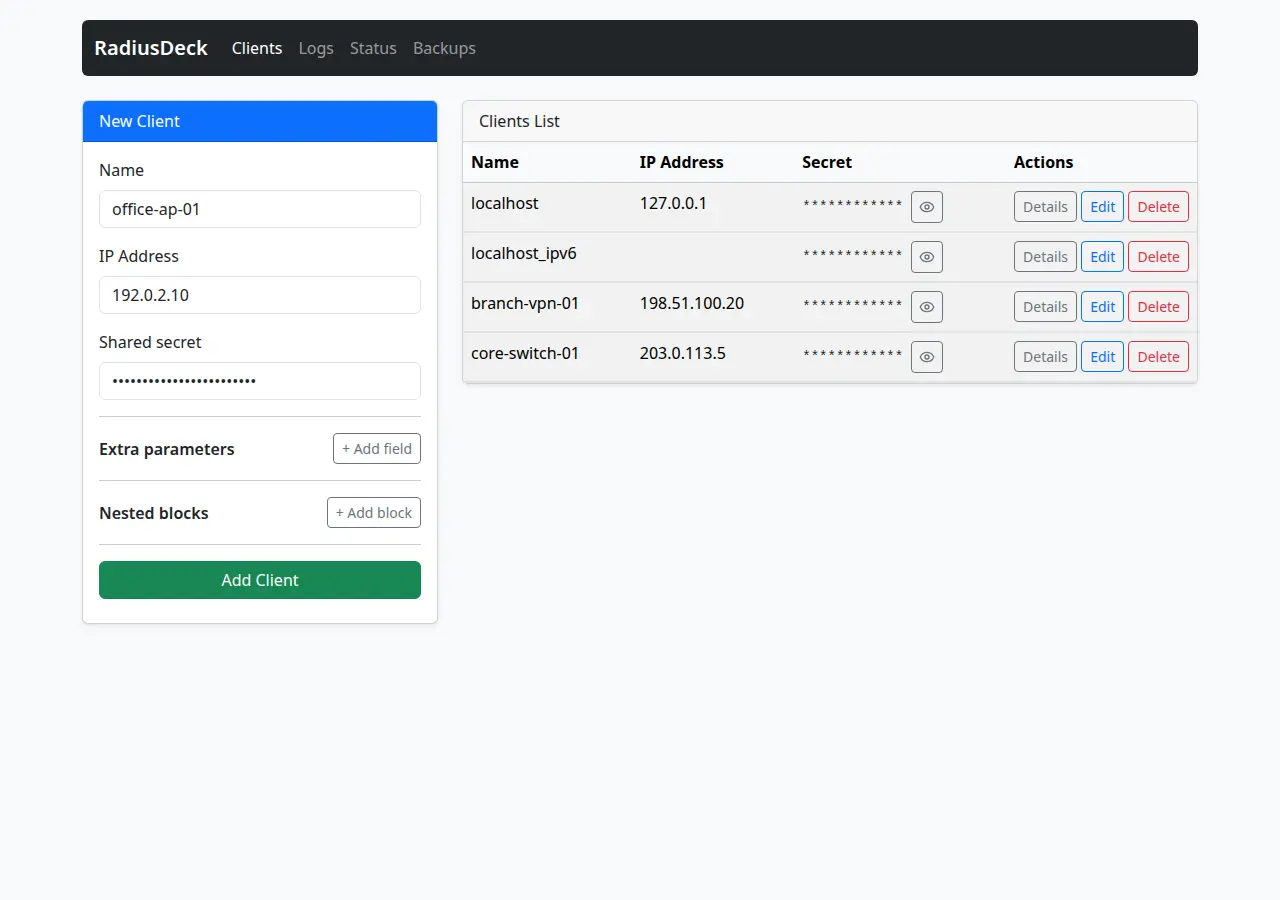Image resolution: width=1280 pixels, height=900 pixels.
Task: Edit the branch-vpn-01 client
Action: click(x=1102, y=307)
